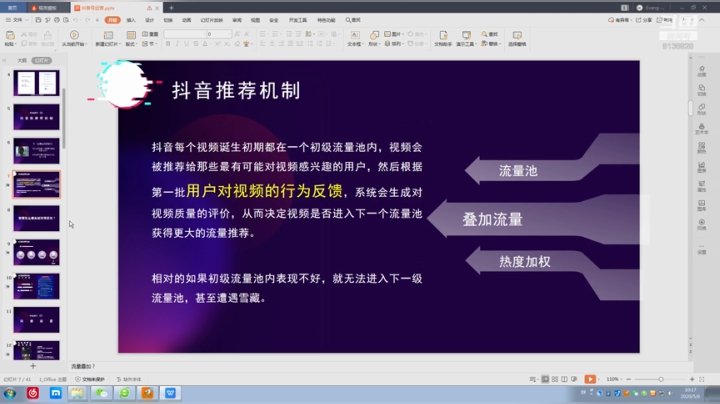Viewport: 720px width, 404px height.
Task: Toggle superscript formatting
Action: 218,44
